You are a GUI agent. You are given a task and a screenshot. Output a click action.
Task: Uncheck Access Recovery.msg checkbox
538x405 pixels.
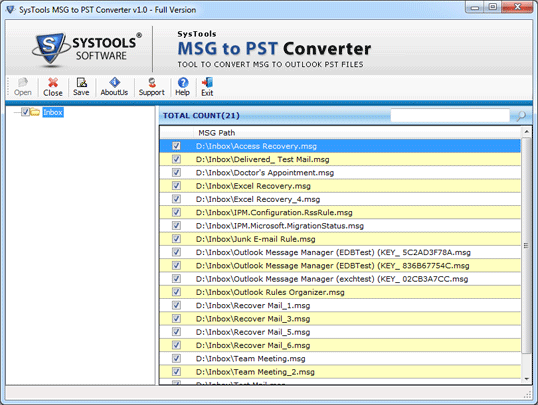176,146
